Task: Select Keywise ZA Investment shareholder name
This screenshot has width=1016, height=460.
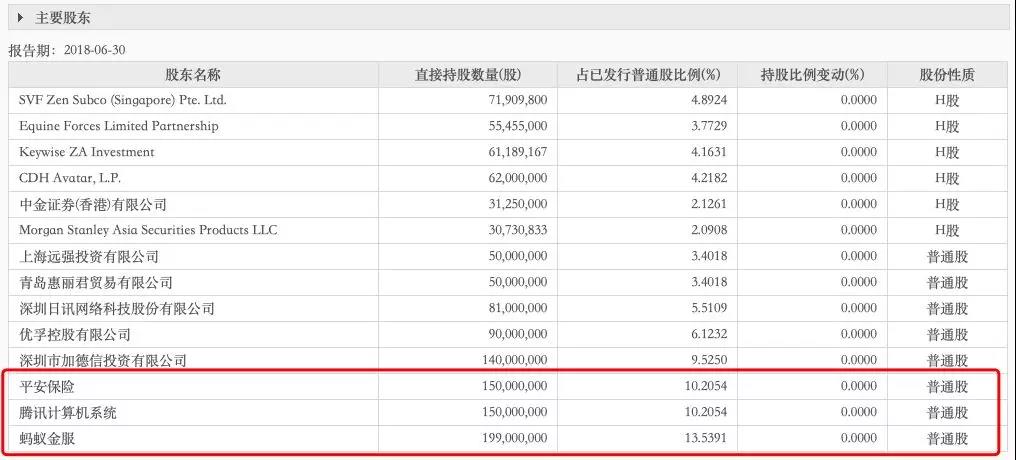Action: click(x=87, y=152)
